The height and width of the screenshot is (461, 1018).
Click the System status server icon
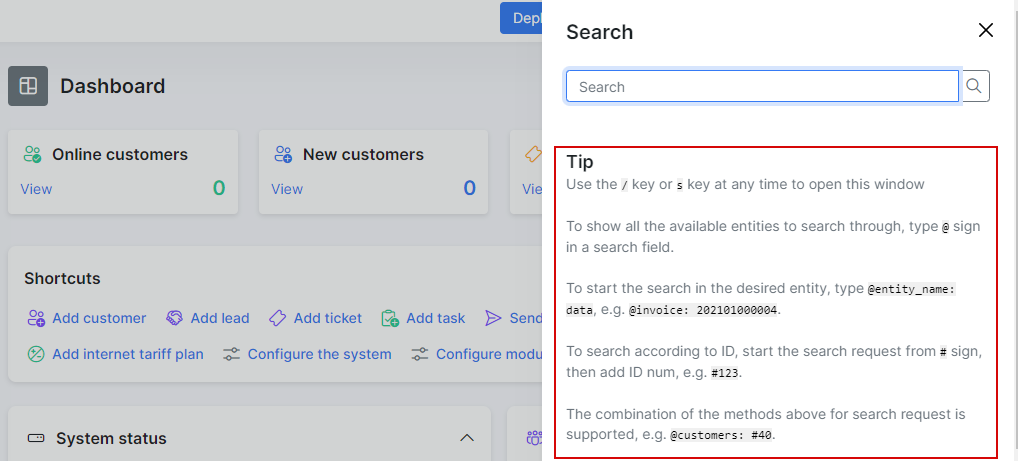coord(36,438)
